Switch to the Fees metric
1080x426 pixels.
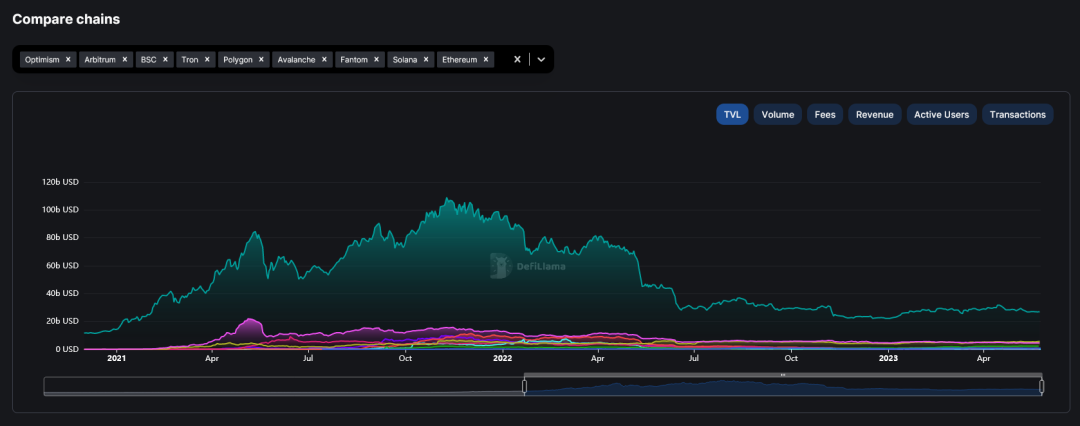[825, 114]
